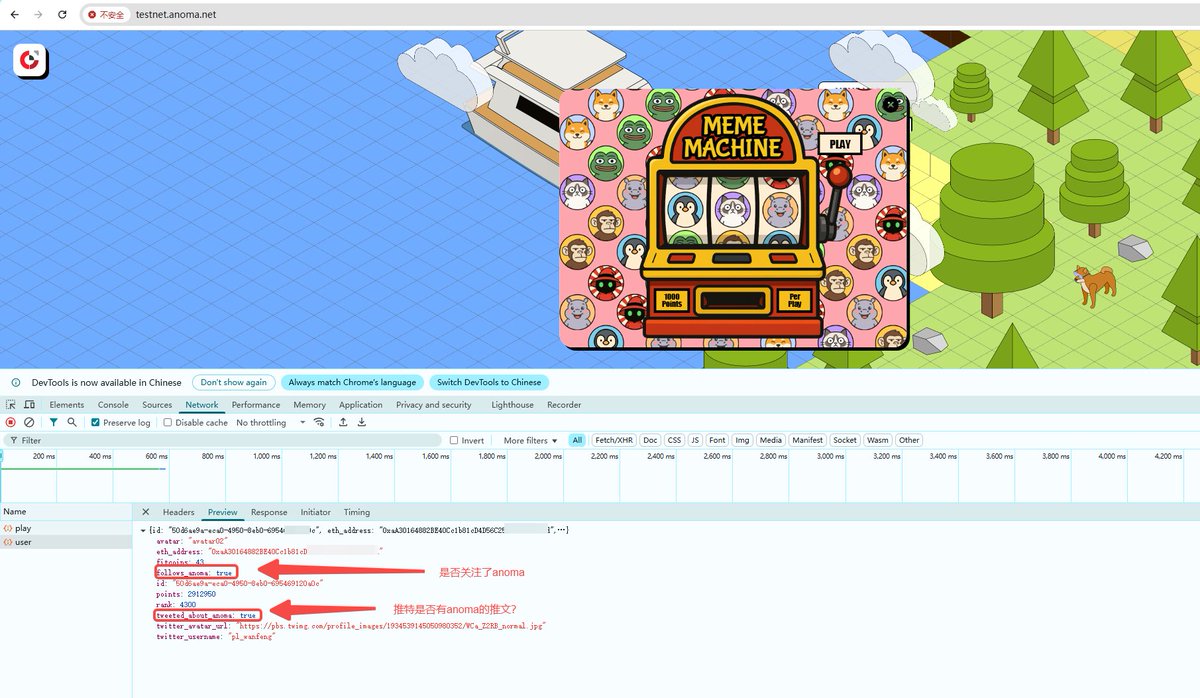Image resolution: width=1200 pixels, height=698 pixels.
Task: Go back with browser back arrow
Action: pos(14,15)
